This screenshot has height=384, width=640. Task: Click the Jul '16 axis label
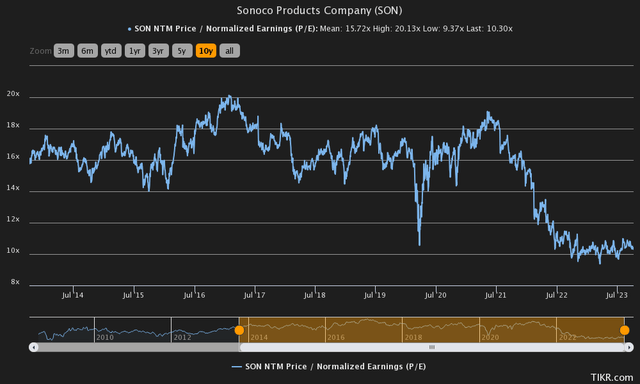(194, 295)
